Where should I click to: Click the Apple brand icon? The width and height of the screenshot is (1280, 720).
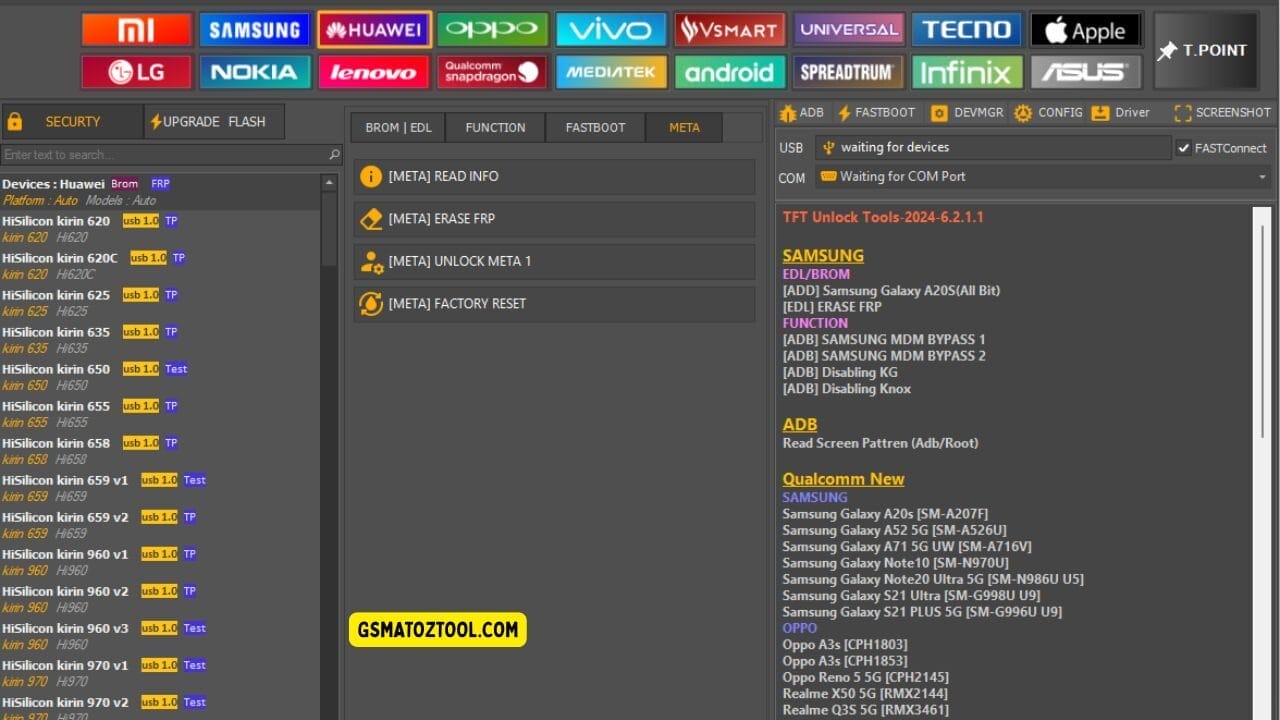pos(1085,29)
